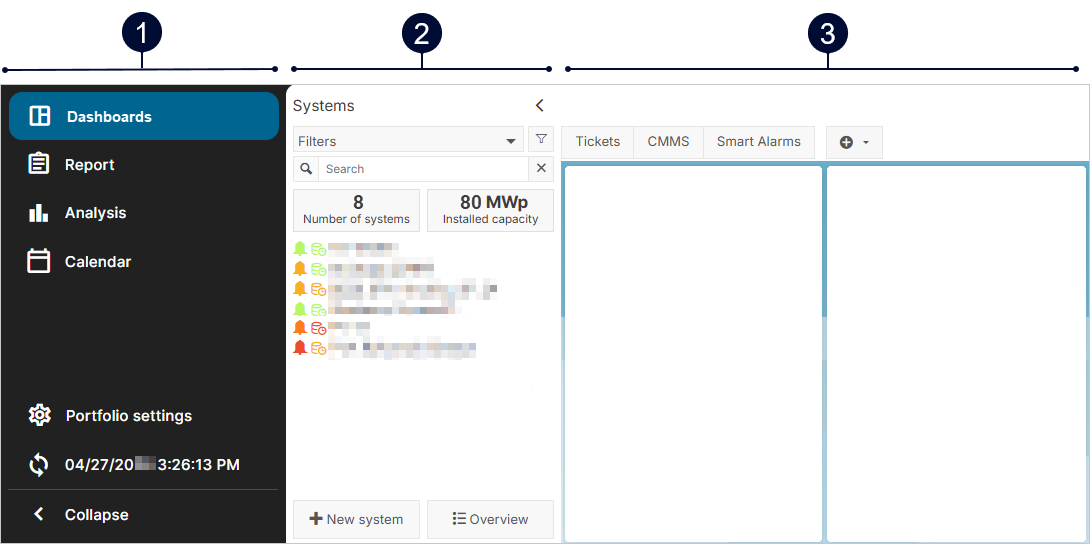Open the Filters dropdown
1090x544 pixels.
(408, 141)
